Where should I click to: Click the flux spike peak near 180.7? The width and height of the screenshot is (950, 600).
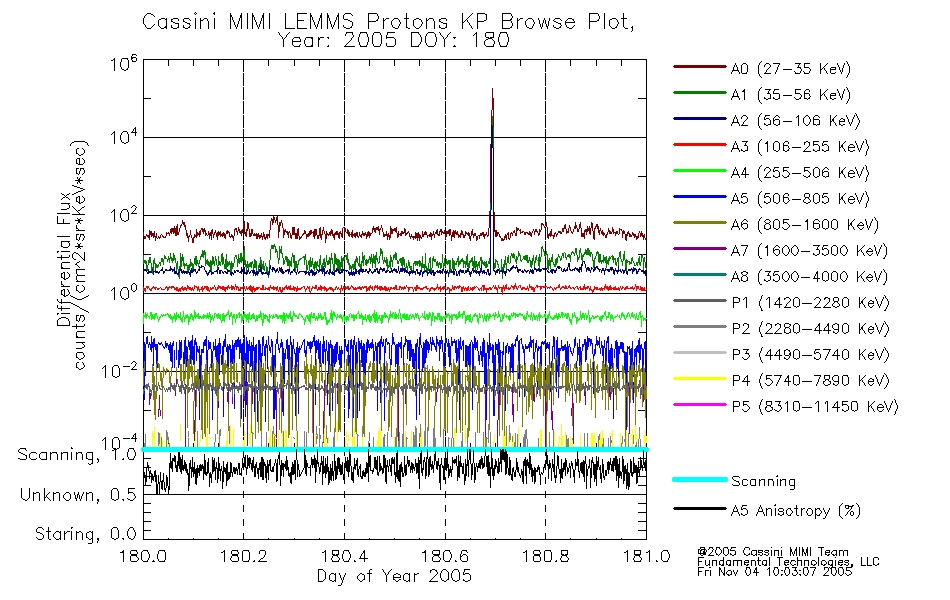point(493,91)
